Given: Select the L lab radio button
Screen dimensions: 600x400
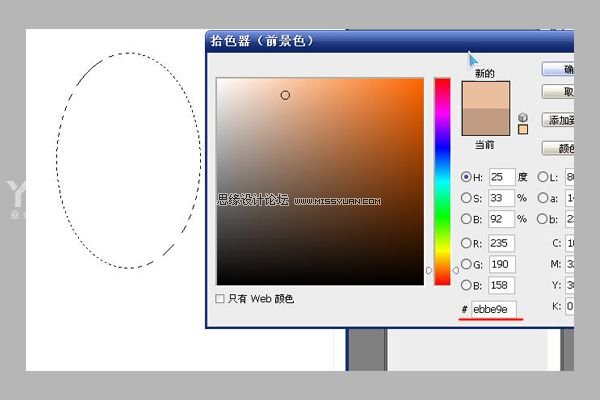Looking at the screenshot, I should [x=543, y=177].
